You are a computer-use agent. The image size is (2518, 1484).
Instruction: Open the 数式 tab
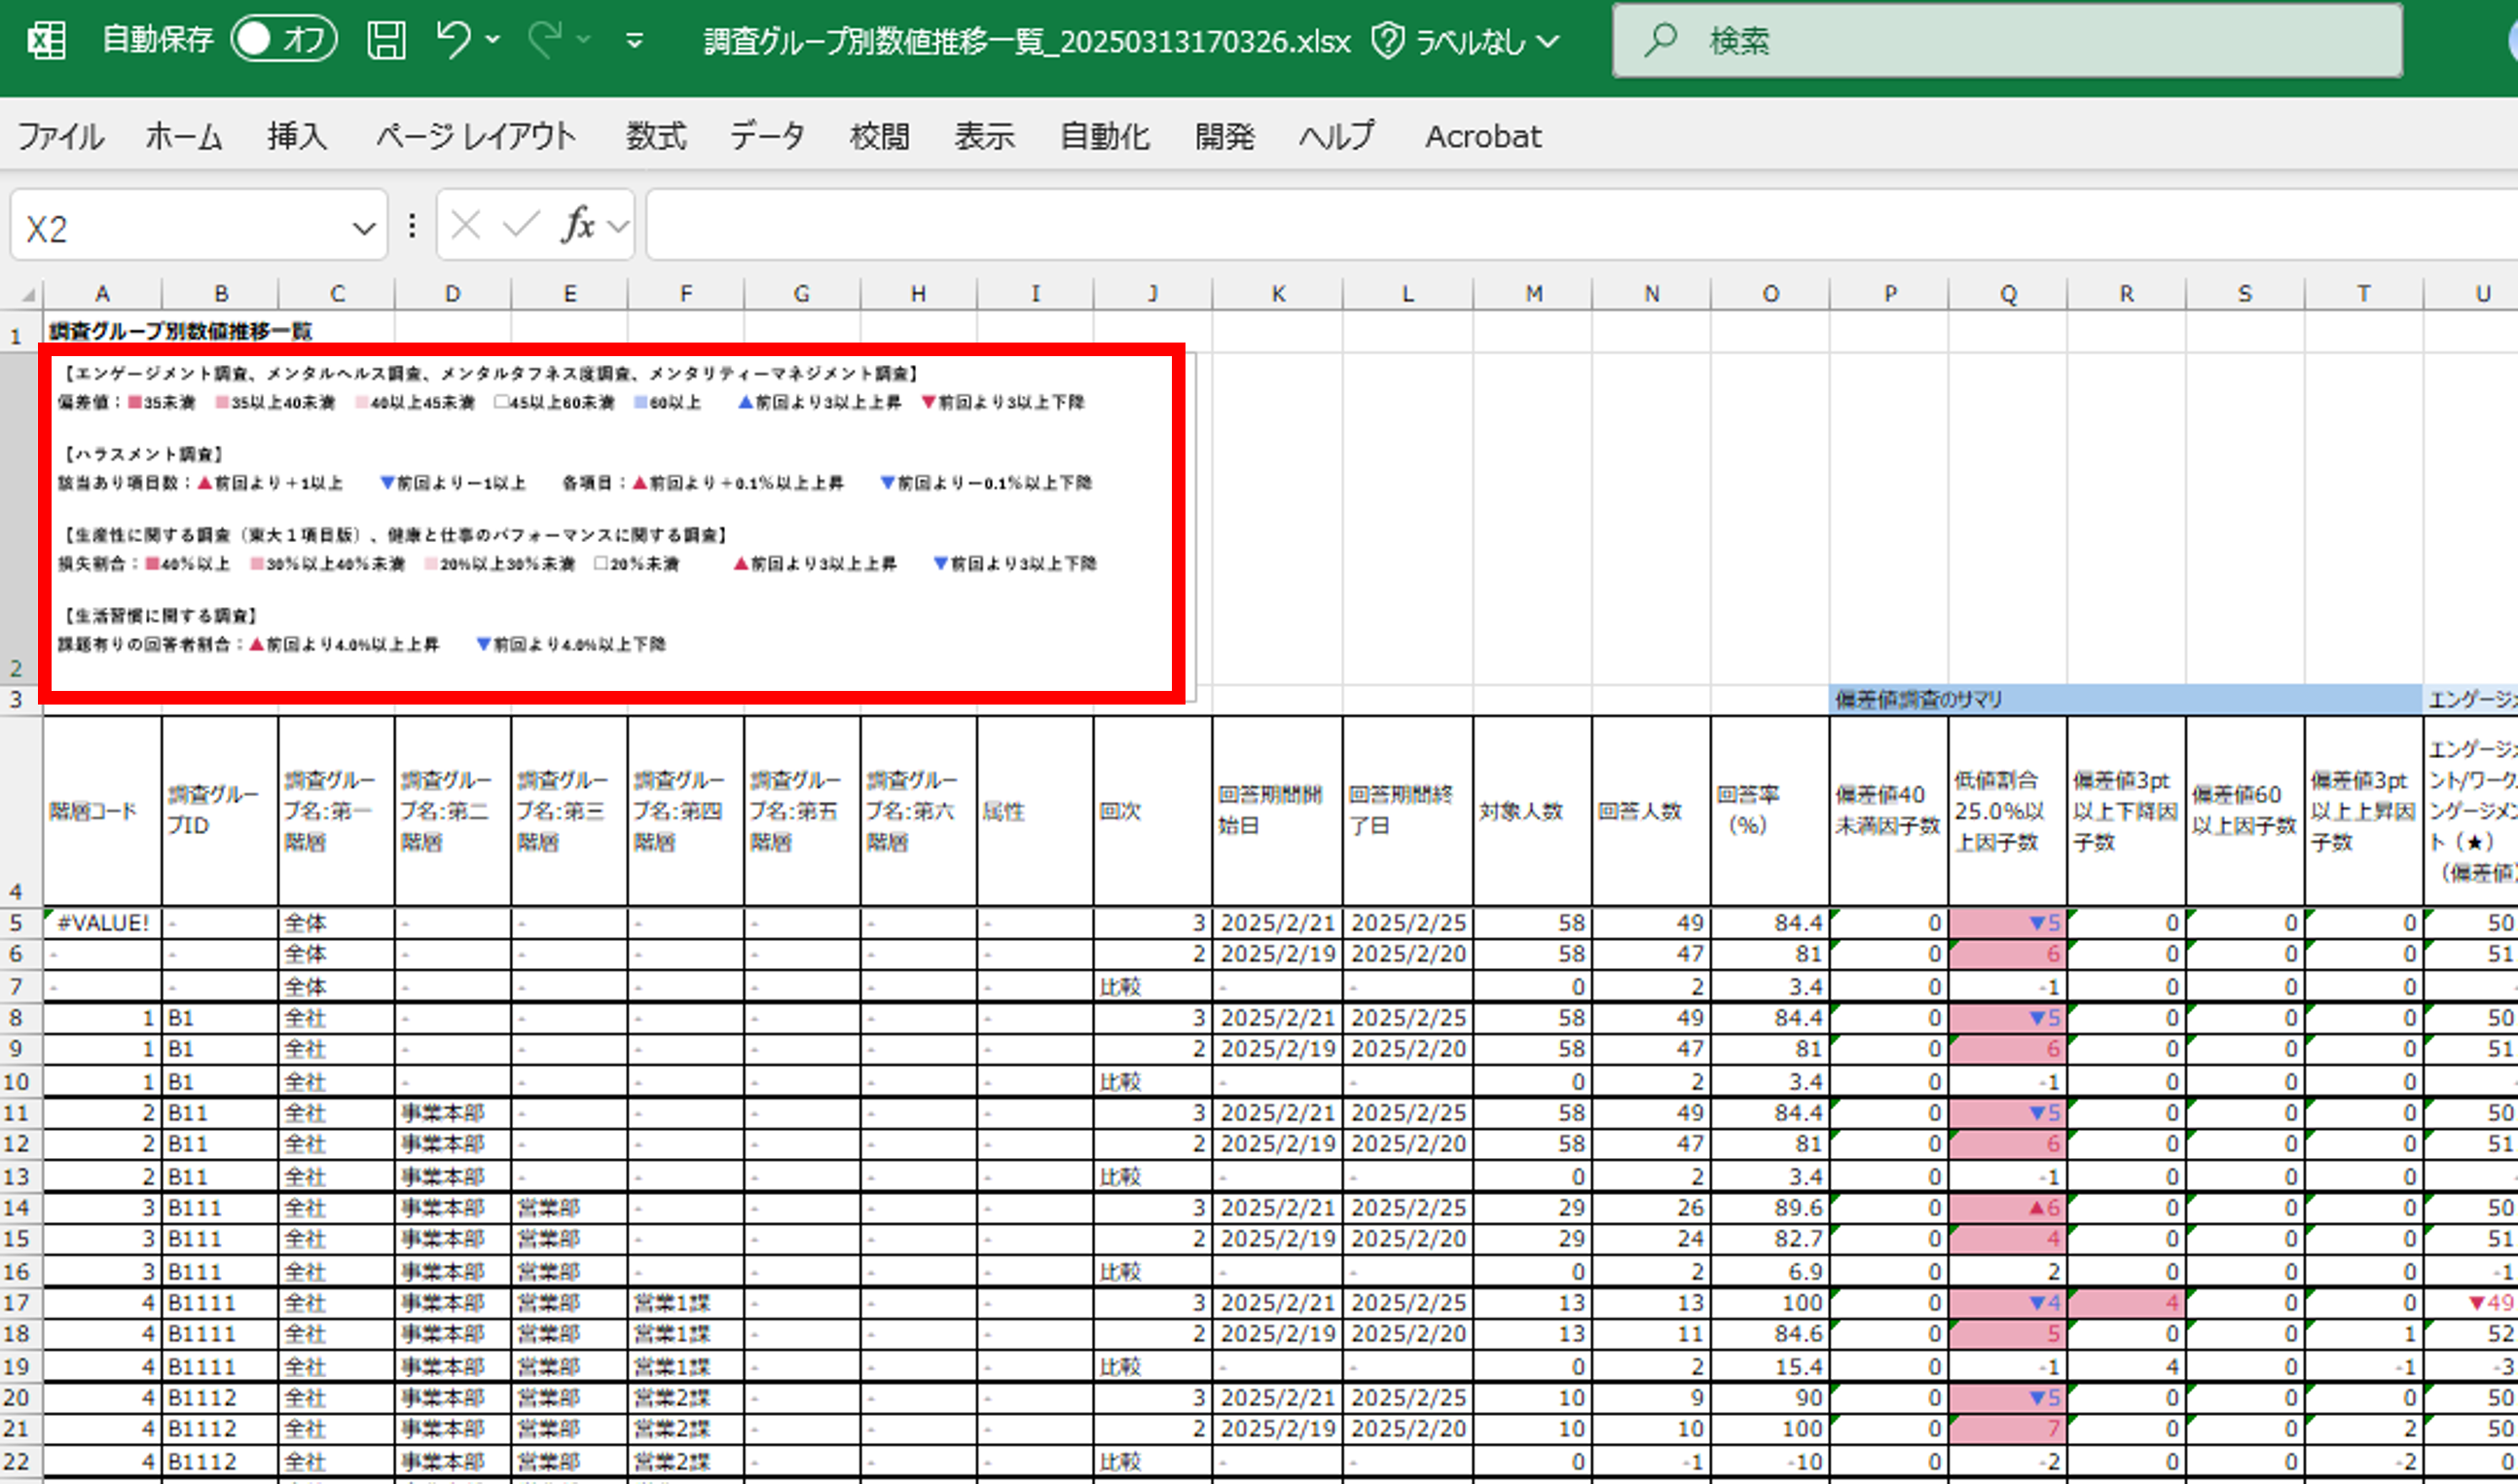point(656,136)
